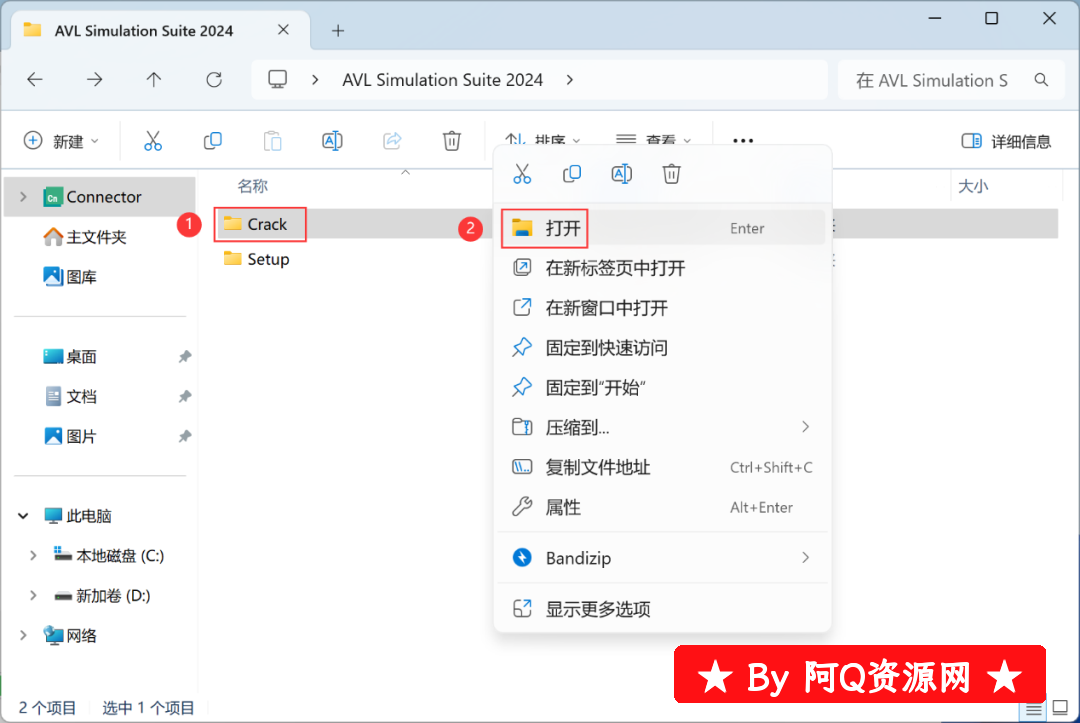Choose 显示更多选项
The height and width of the screenshot is (723, 1080).
pyautogui.click(x=662, y=609)
